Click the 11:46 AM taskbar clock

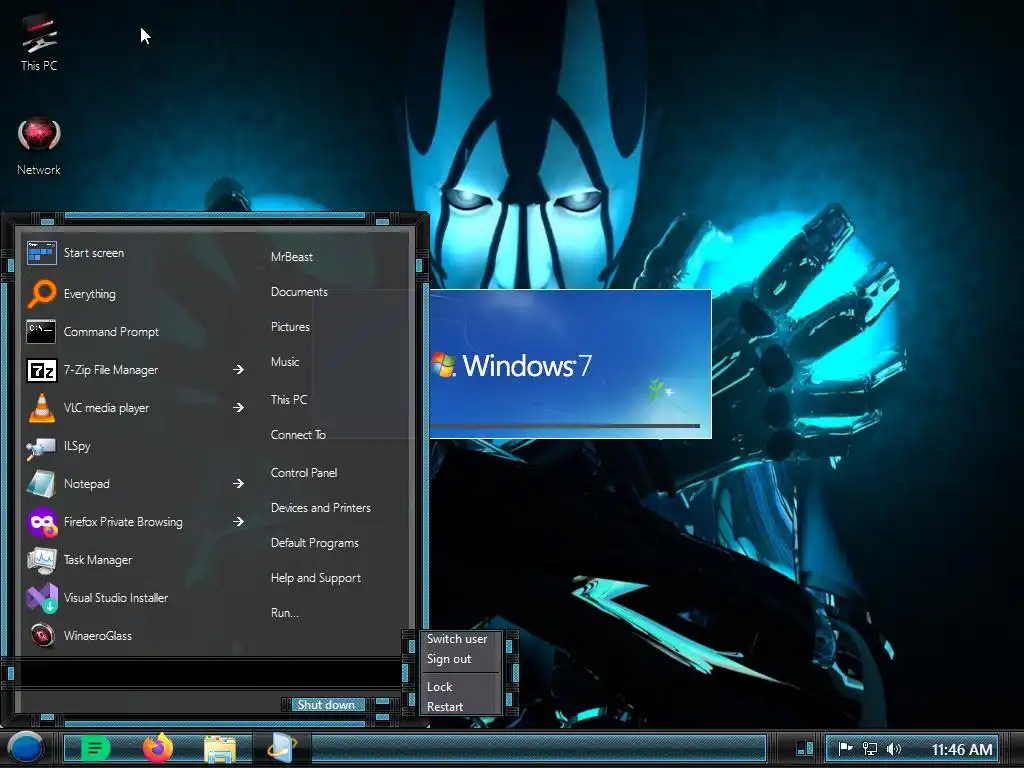[x=961, y=749]
